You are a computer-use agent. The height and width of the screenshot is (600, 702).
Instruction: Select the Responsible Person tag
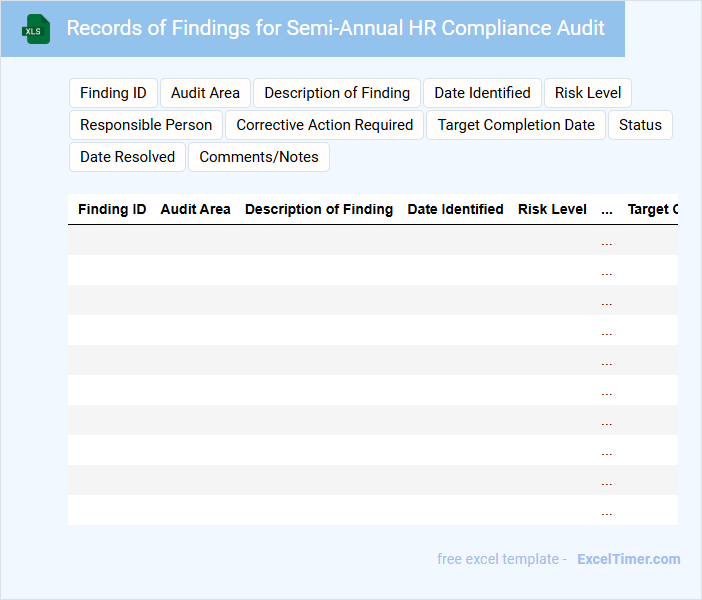(x=146, y=125)
